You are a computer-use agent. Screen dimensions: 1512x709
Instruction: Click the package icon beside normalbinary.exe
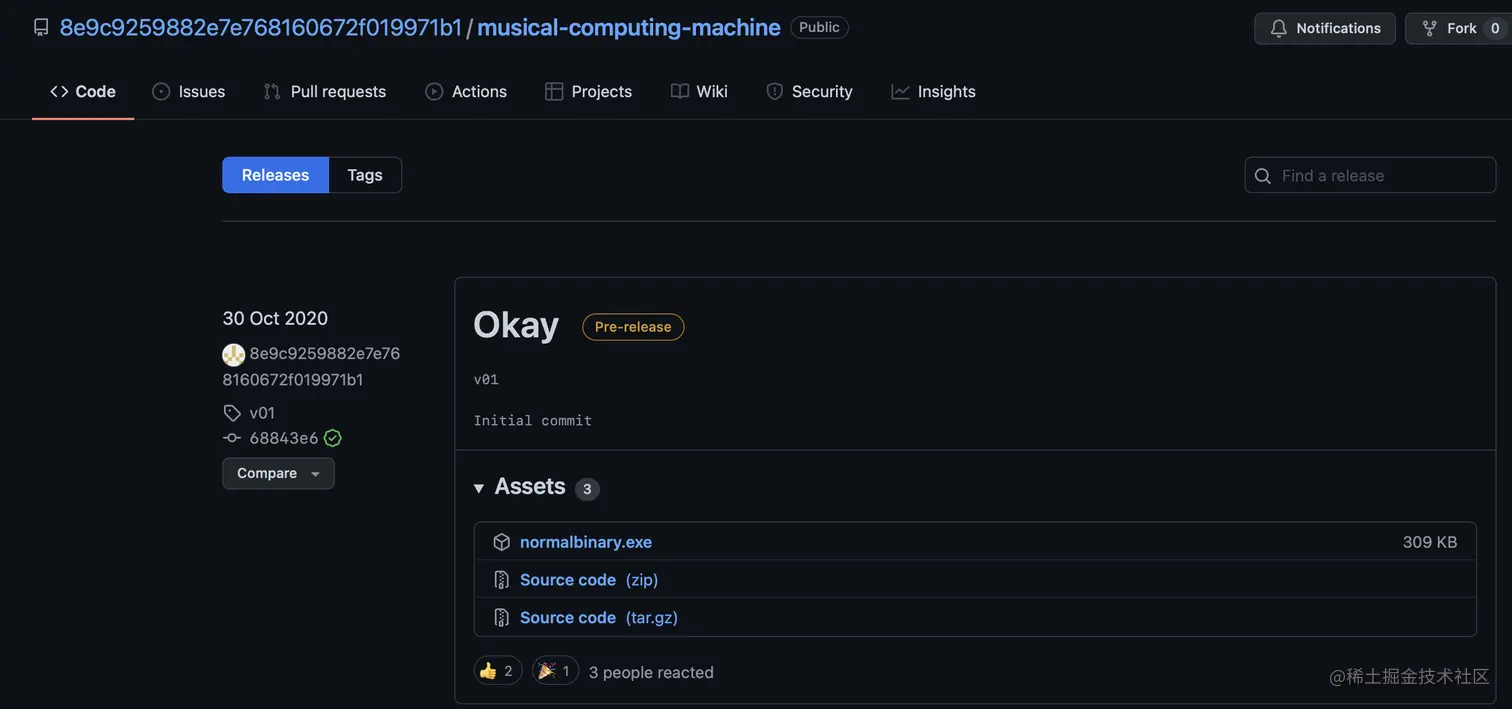click(x=502, y=542)
